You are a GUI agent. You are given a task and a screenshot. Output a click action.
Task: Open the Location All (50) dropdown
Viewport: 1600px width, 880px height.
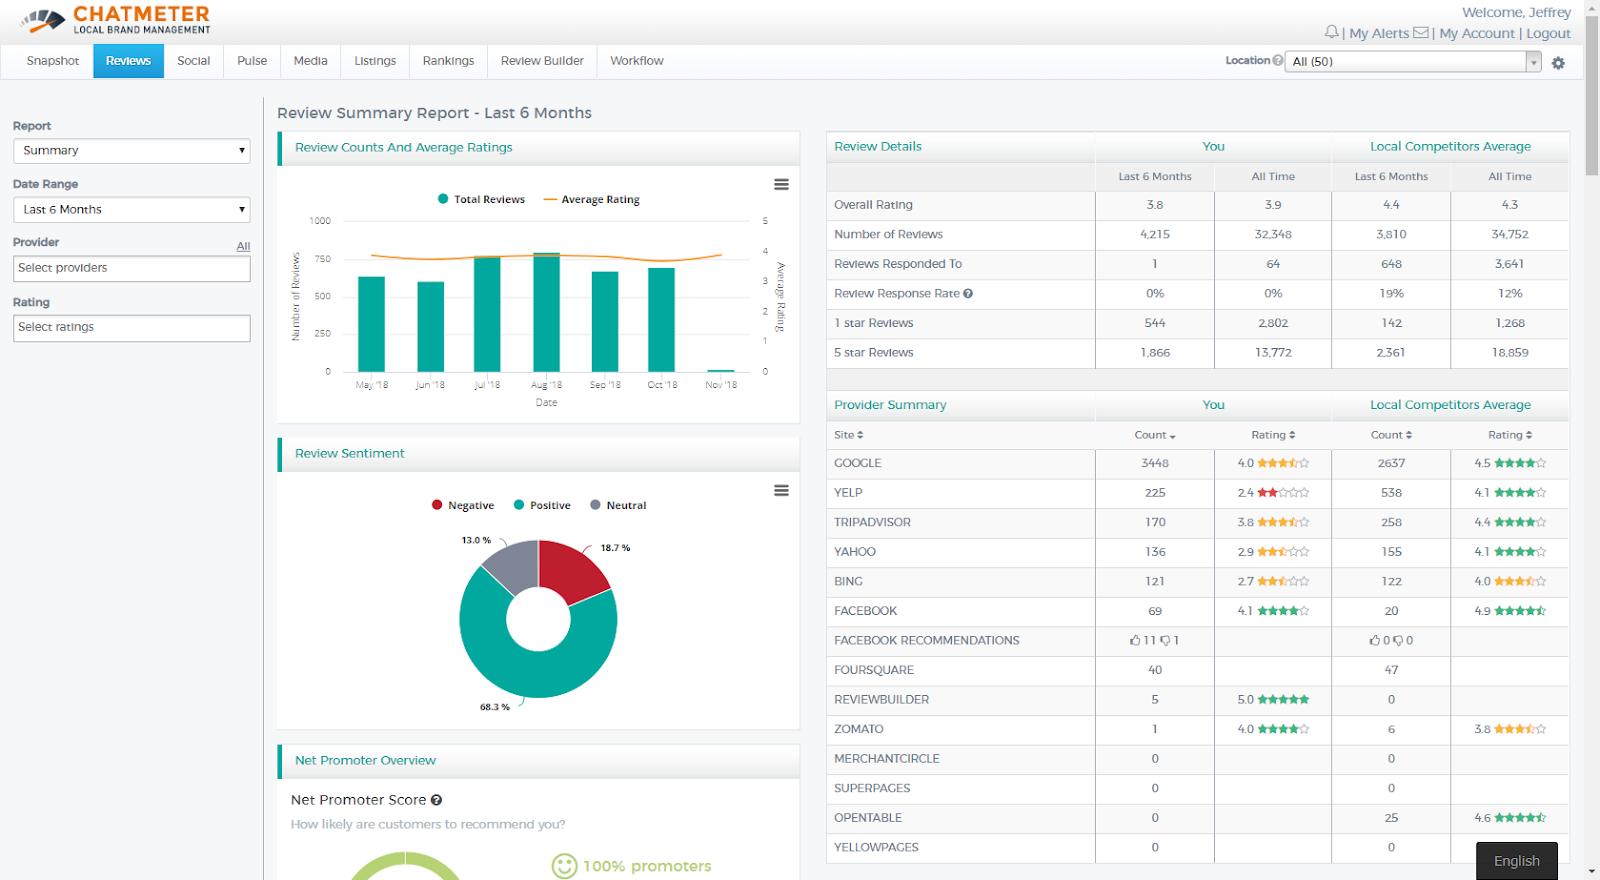tap(1412, 62)
